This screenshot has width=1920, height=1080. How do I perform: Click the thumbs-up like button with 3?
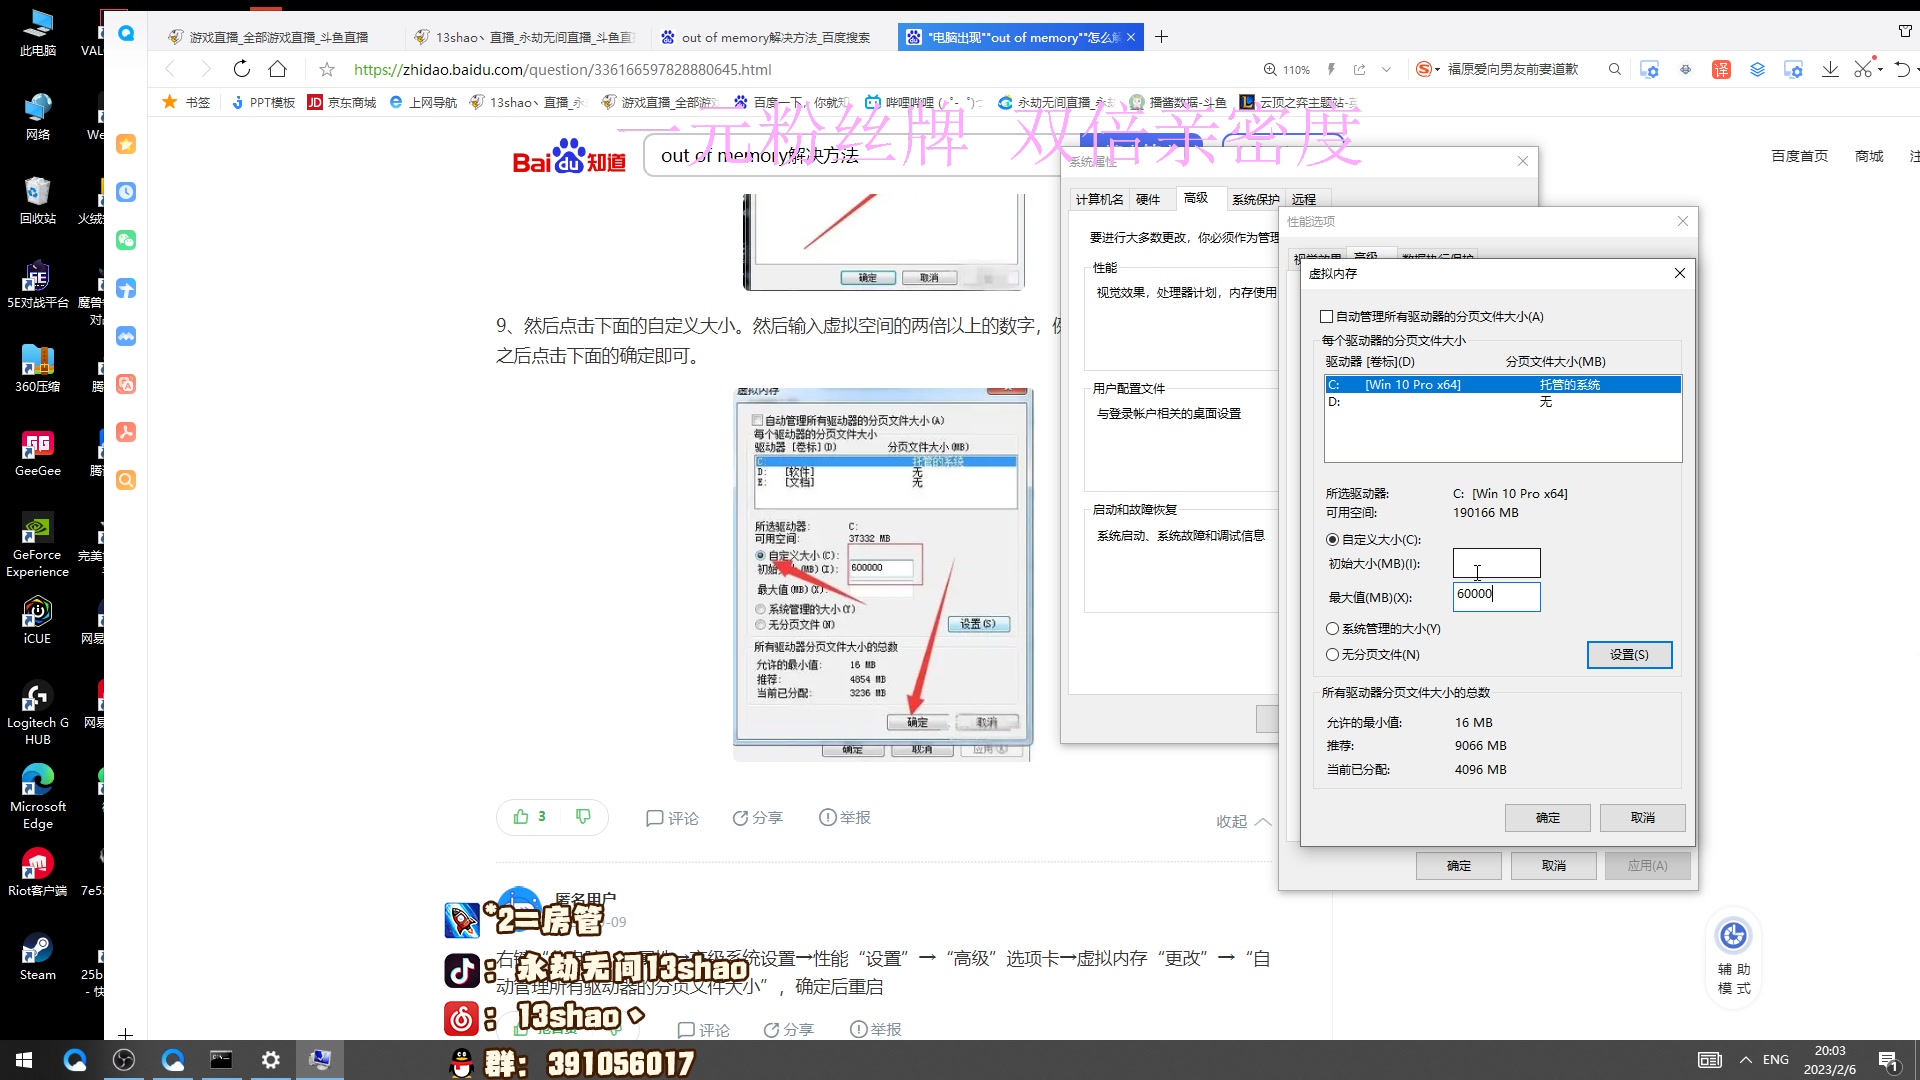tap(530, 817)
